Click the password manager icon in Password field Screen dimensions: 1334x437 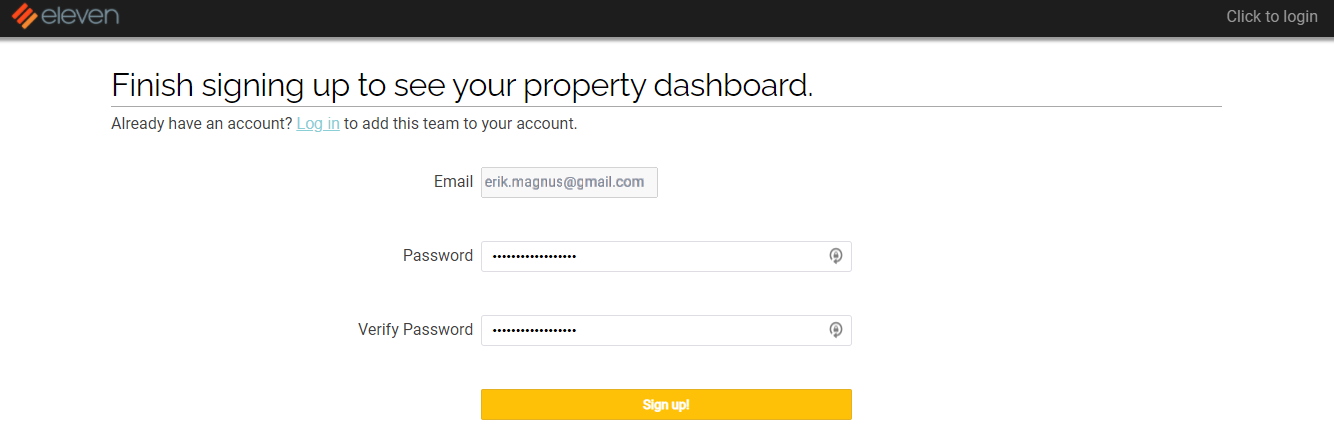click(836, 256)
